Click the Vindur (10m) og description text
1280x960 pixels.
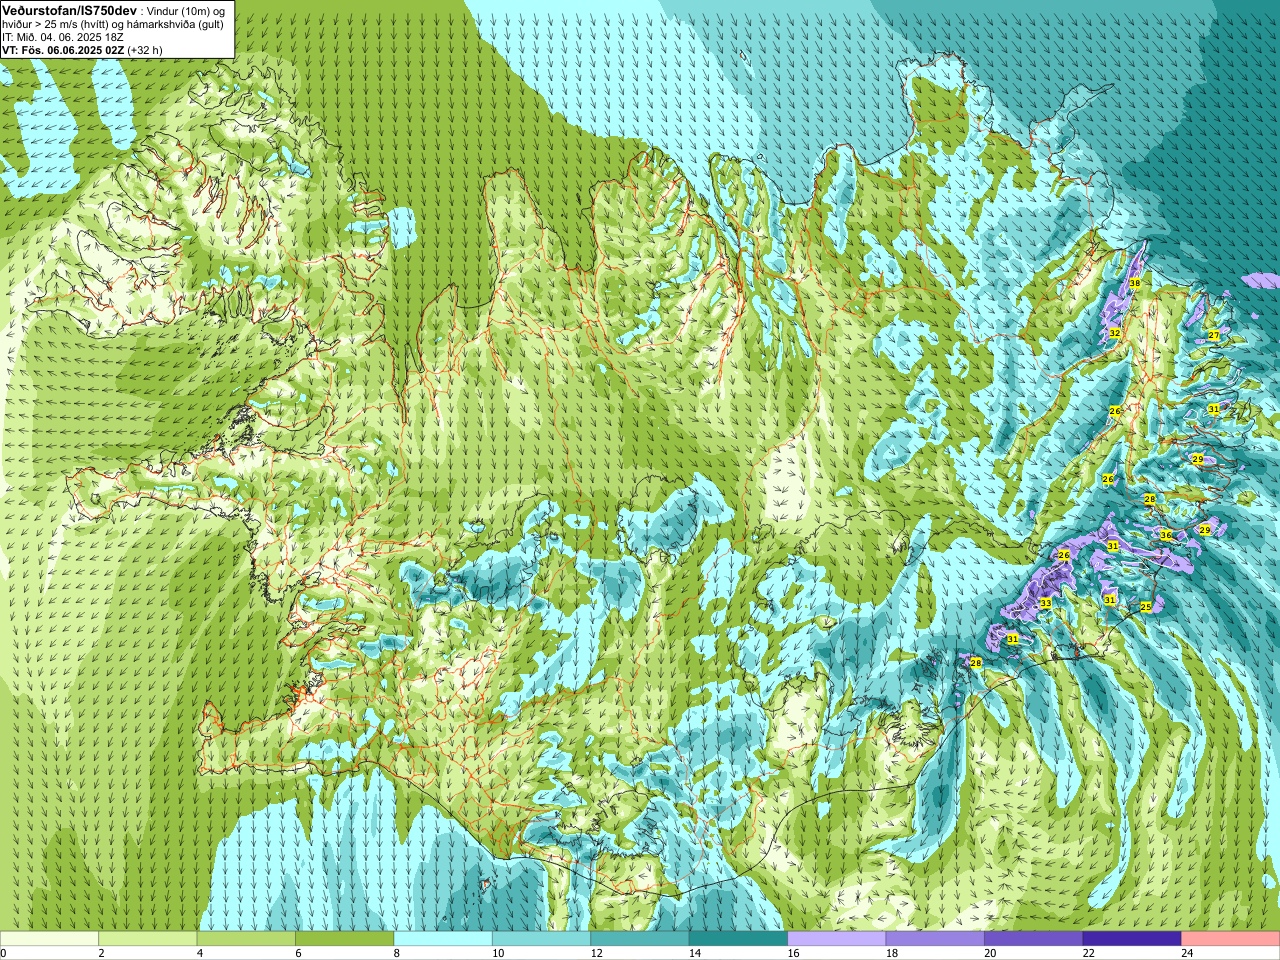pyautogui.click(x=185, y=11)
